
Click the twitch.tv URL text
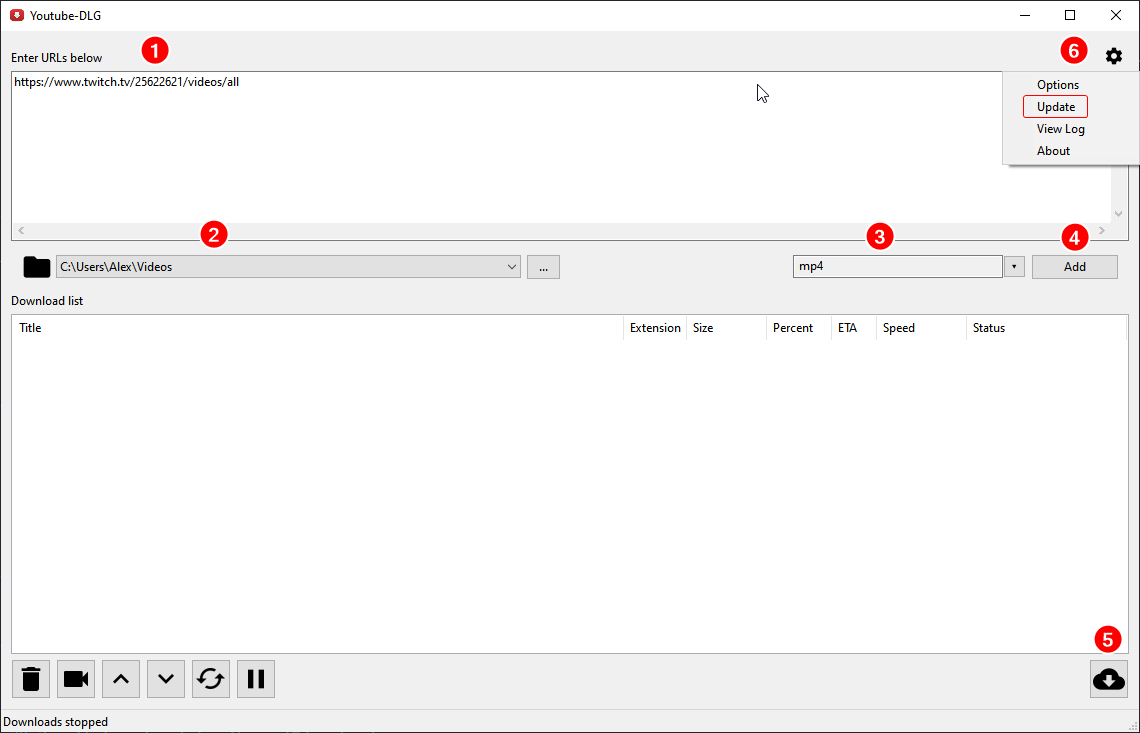[127, 82]
